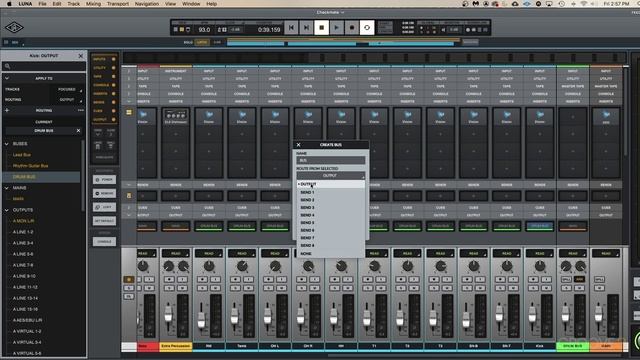
Task: Clear the current DRUM BUS routing with X
Action: tap(78, 131)
